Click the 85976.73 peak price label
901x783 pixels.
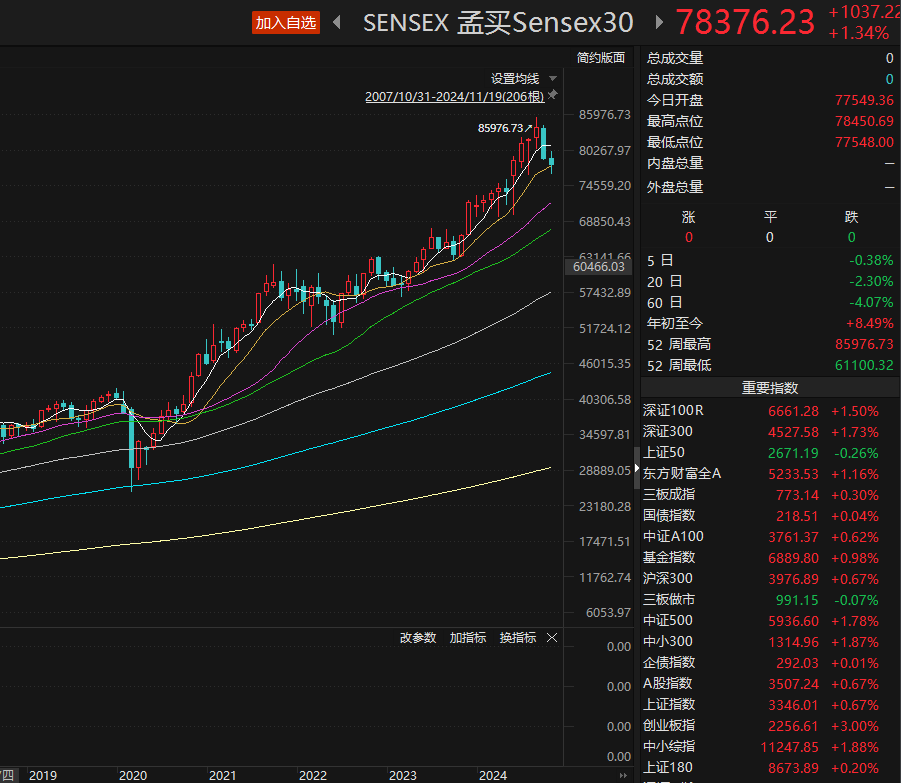point(501,128)
